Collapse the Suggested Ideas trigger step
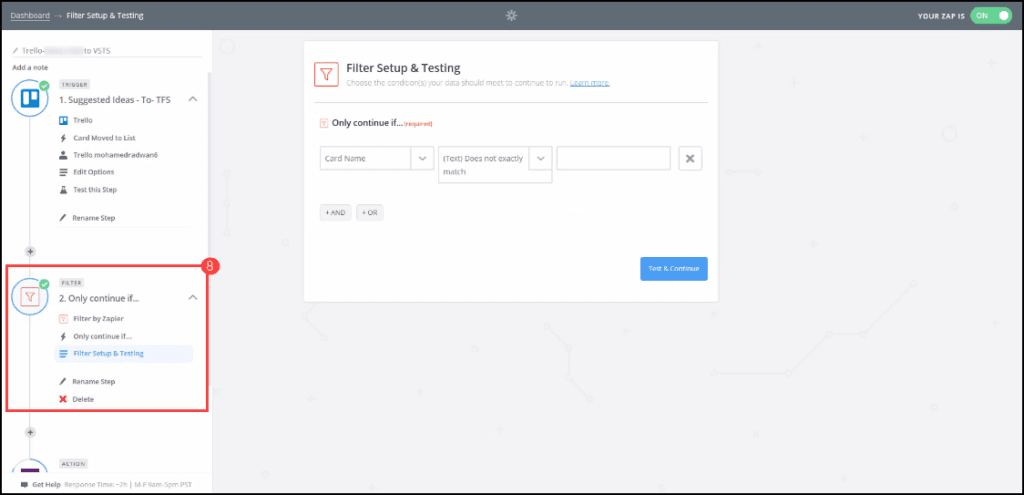This screenshot has width=1024, height=495. tap(193, 99)
